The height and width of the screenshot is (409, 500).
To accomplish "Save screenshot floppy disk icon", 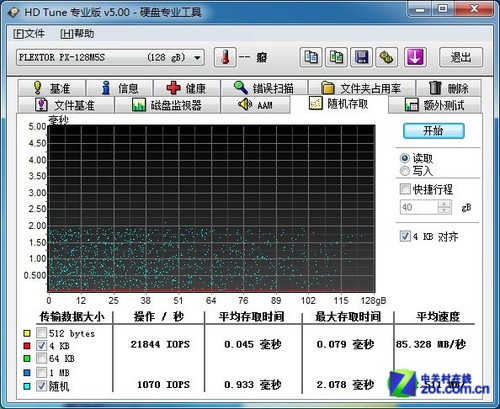I will coord(362,57).
